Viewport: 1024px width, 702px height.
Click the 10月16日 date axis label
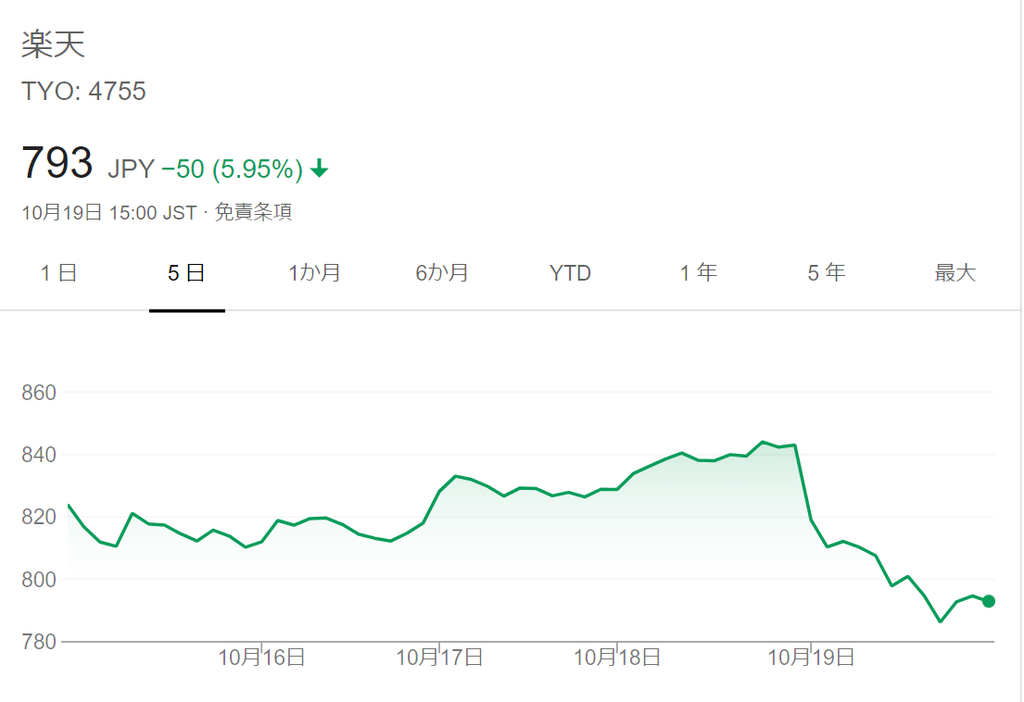[x=262, y=658]
